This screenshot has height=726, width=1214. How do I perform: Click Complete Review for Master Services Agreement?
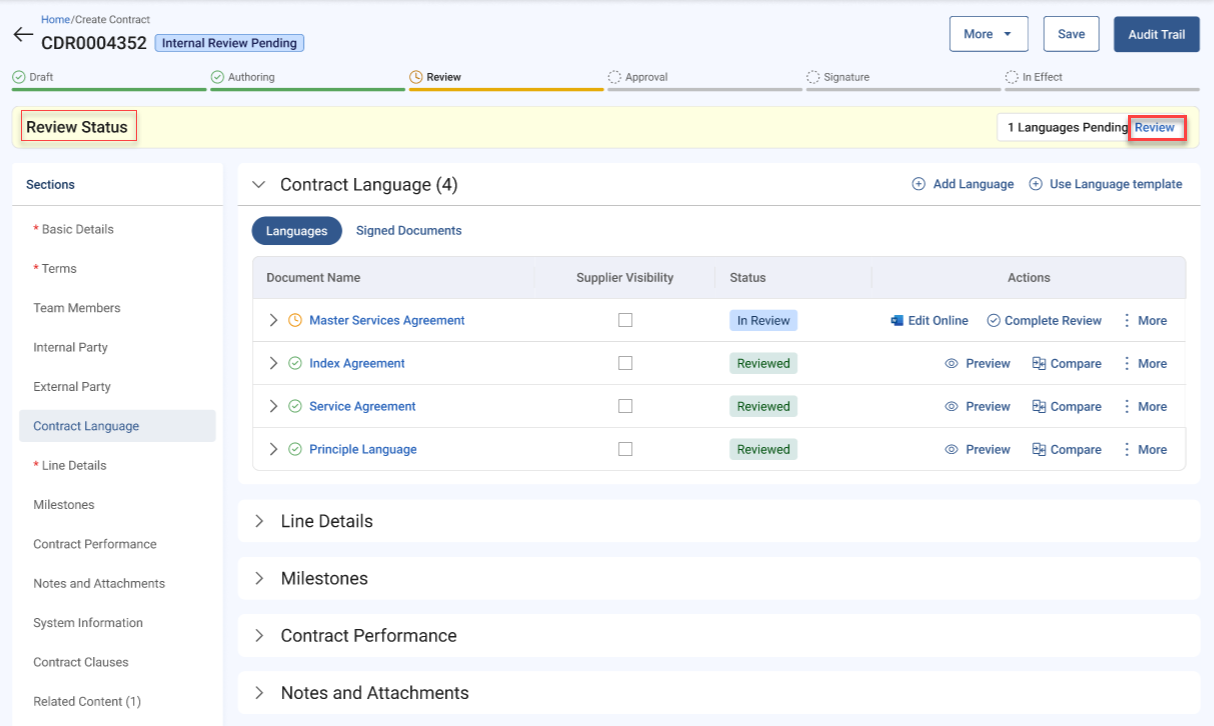1044,321
